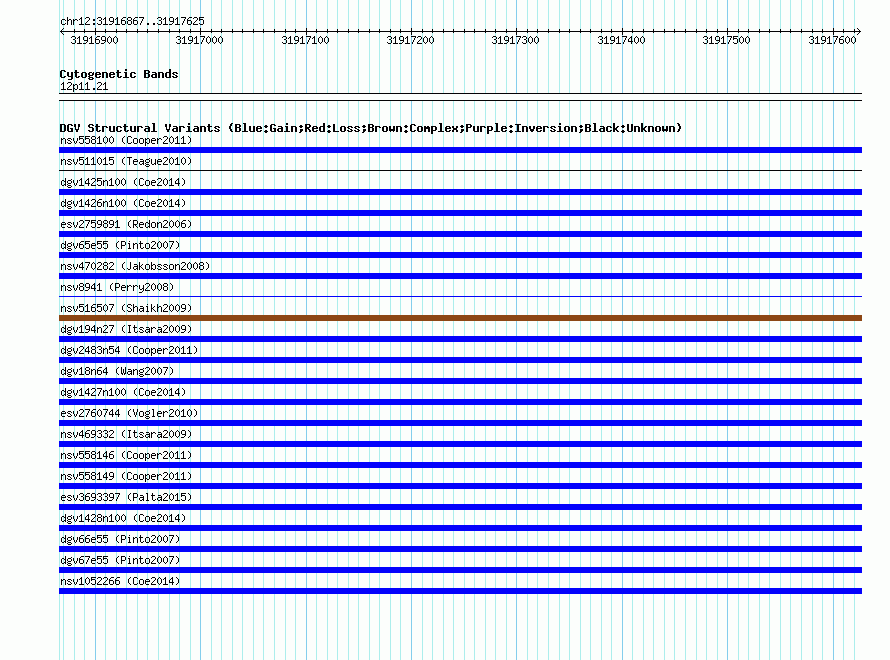Open the nsv516507 (Shaikh2009) variant label

point(126,308)
